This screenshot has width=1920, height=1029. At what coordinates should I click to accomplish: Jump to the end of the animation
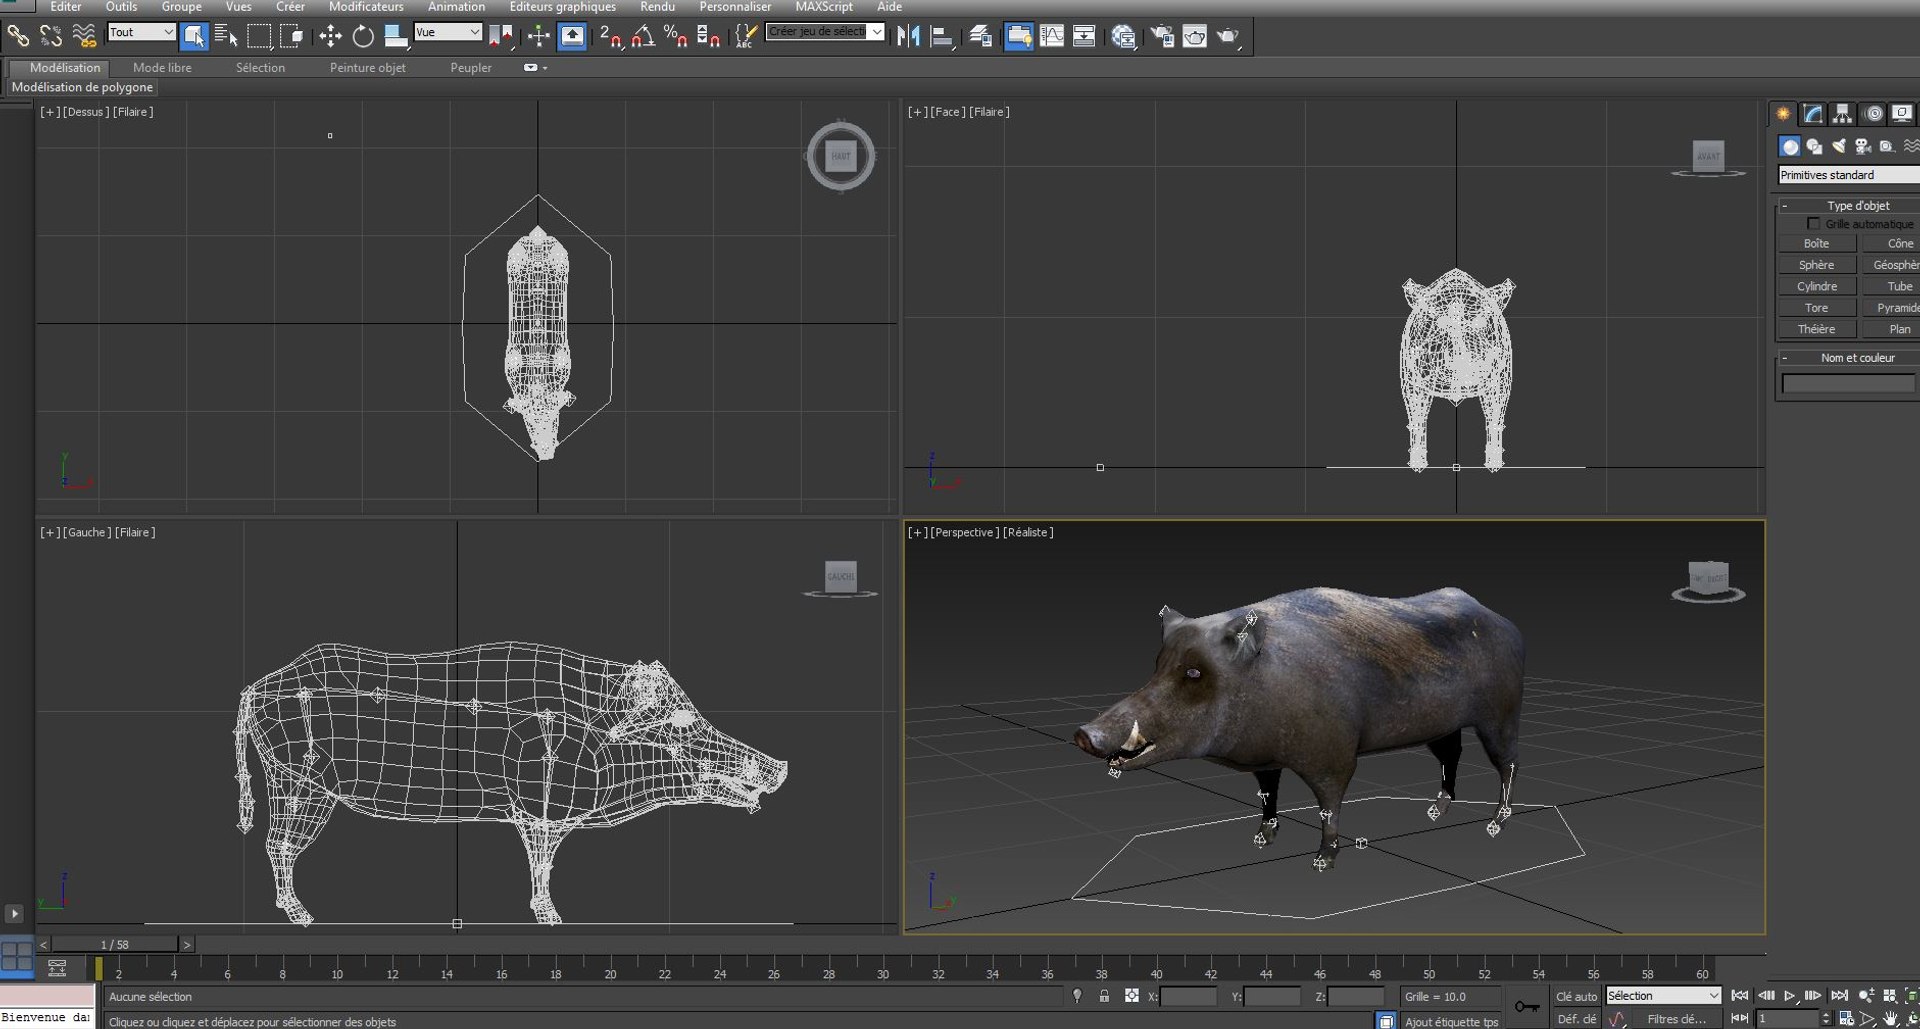tap(1839, 996)
